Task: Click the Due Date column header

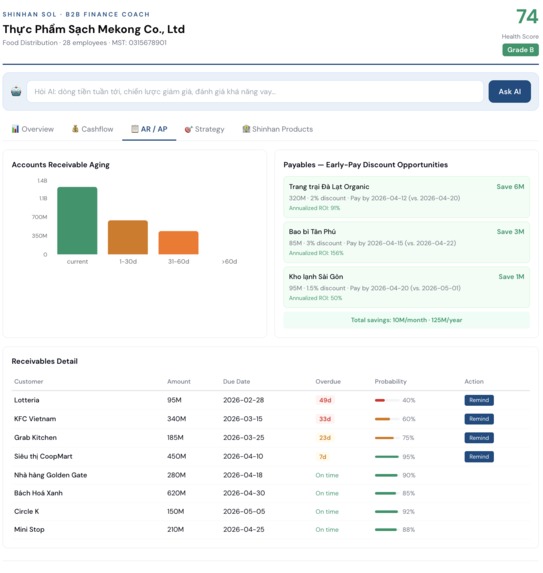Action: (236, 382)
